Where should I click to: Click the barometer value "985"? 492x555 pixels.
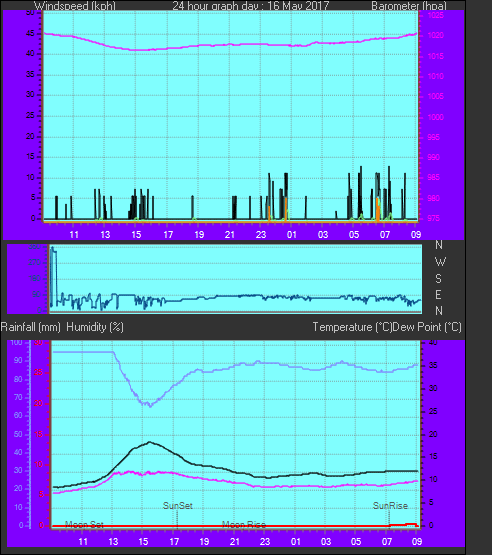click(434, 178)
